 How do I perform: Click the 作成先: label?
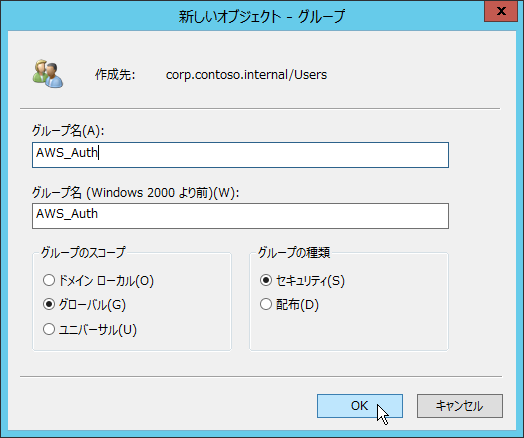coord(115,75)
